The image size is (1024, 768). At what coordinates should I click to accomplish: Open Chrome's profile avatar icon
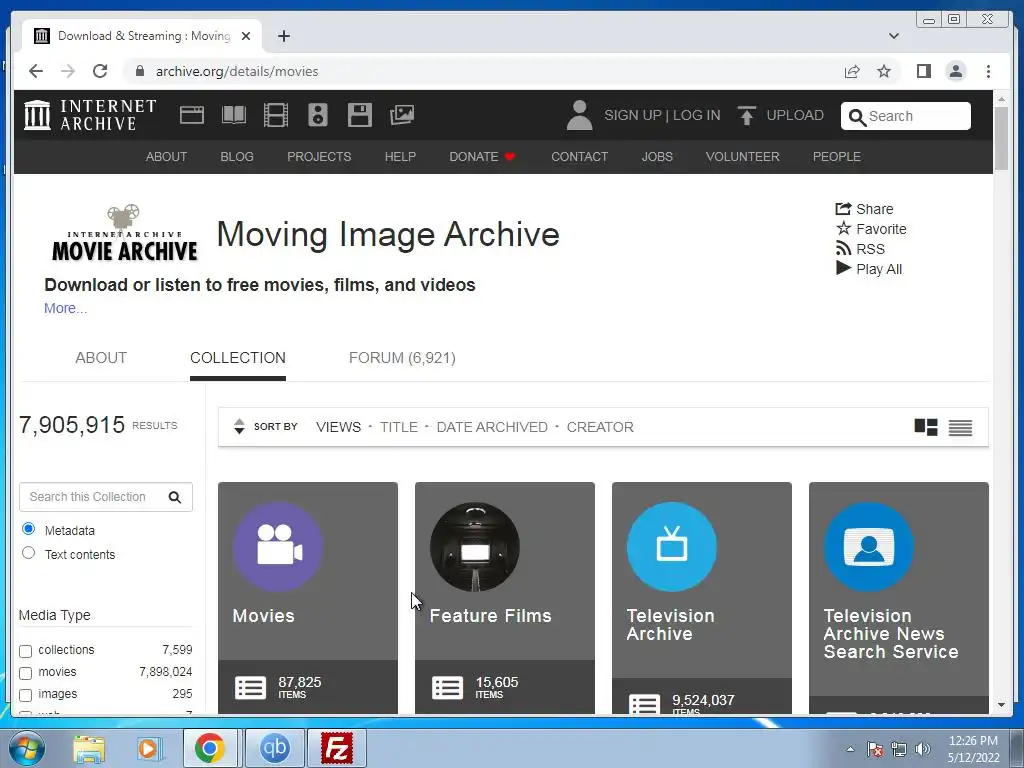pos(955,71)
